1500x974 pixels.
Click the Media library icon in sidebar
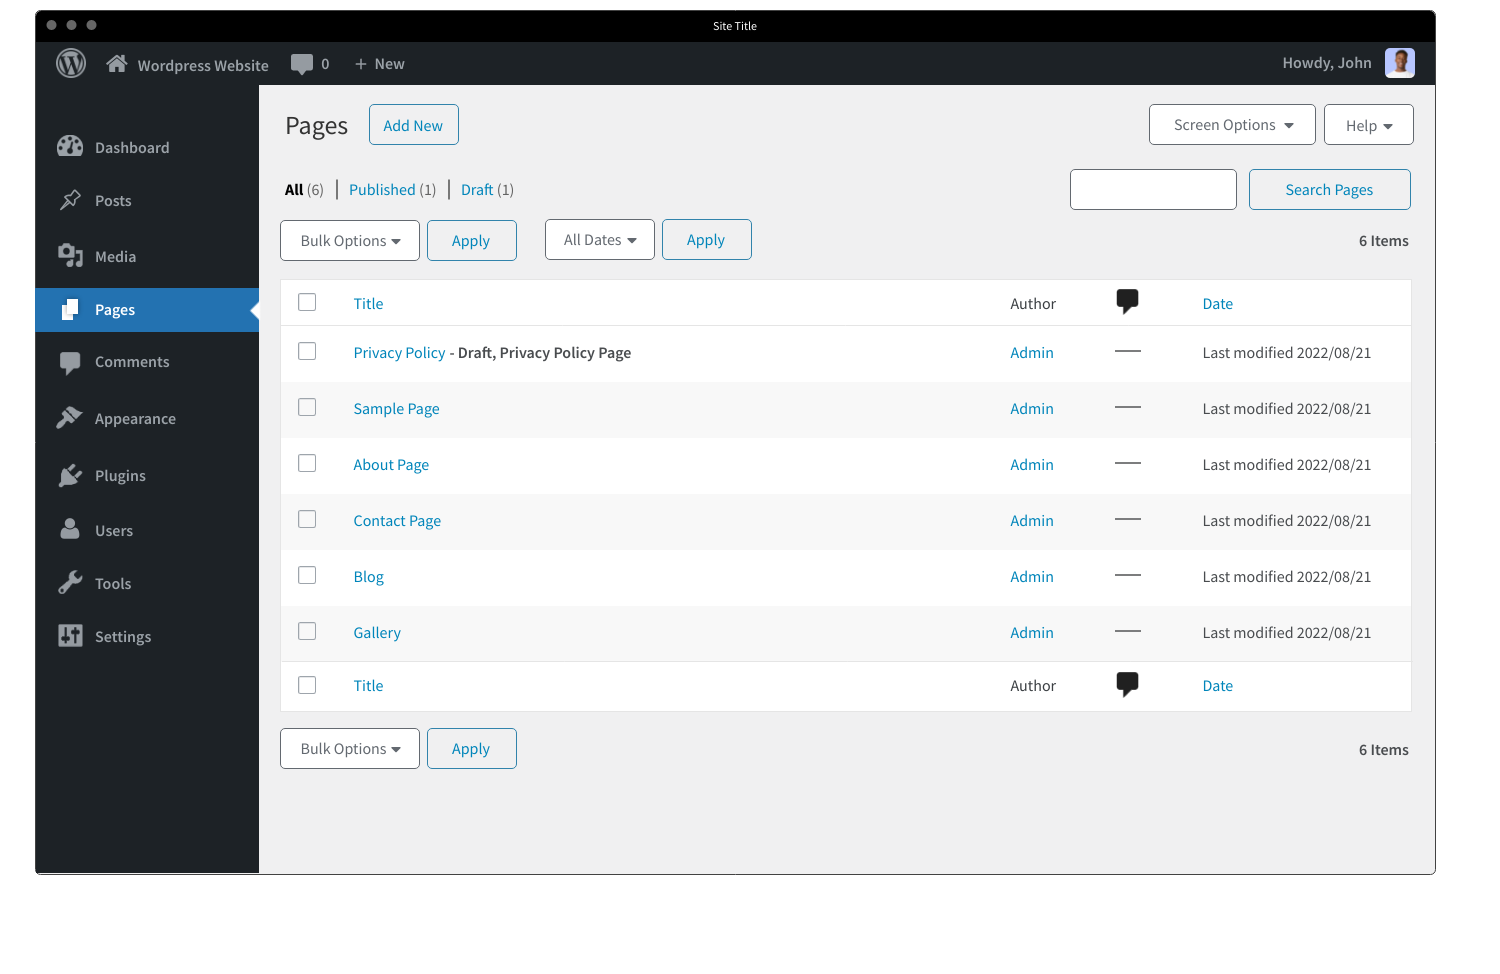point(71,256)
